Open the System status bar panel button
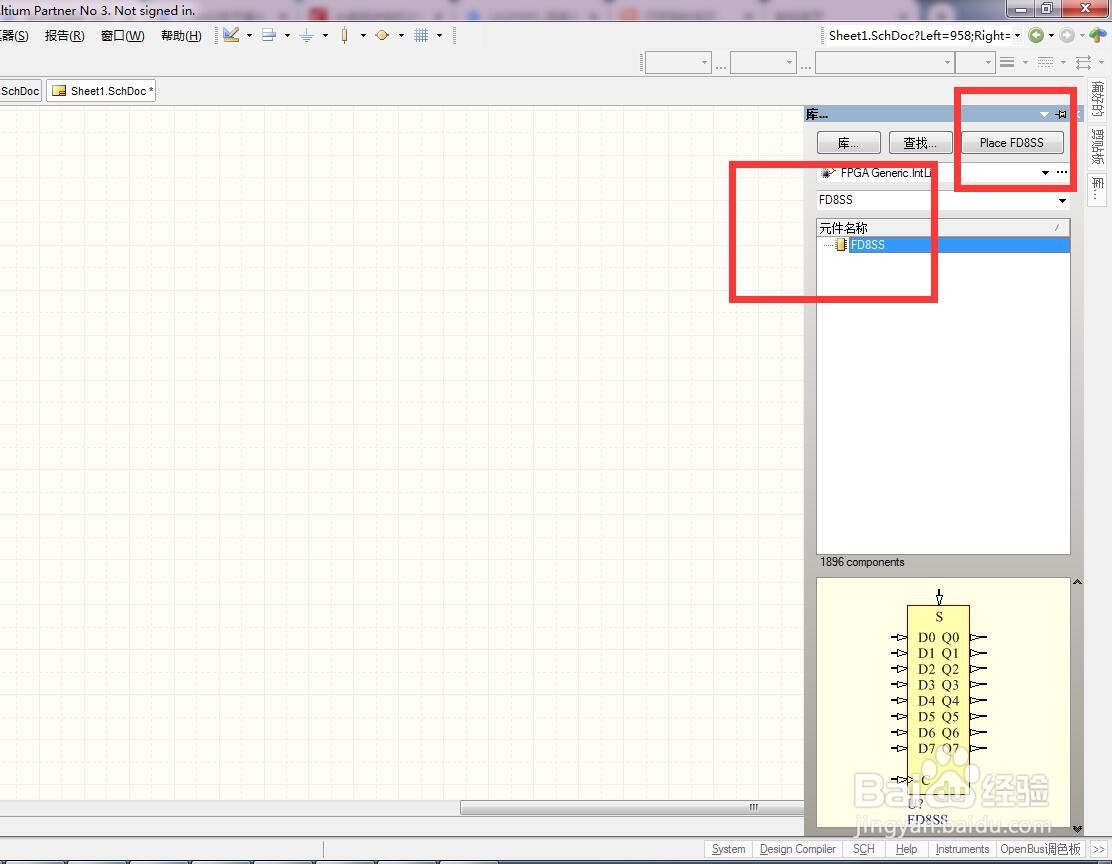This screenshot has width=1112, height=864. coord(728,848)
